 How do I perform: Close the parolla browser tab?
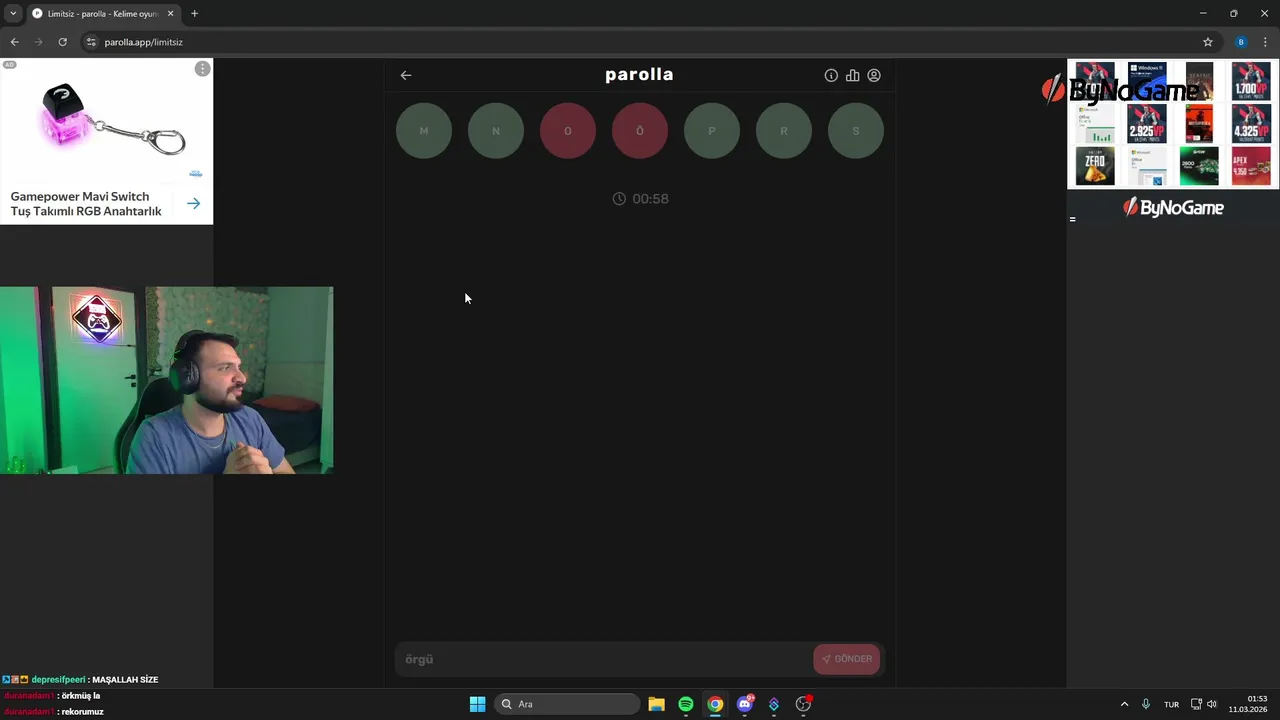pos(170,14)
